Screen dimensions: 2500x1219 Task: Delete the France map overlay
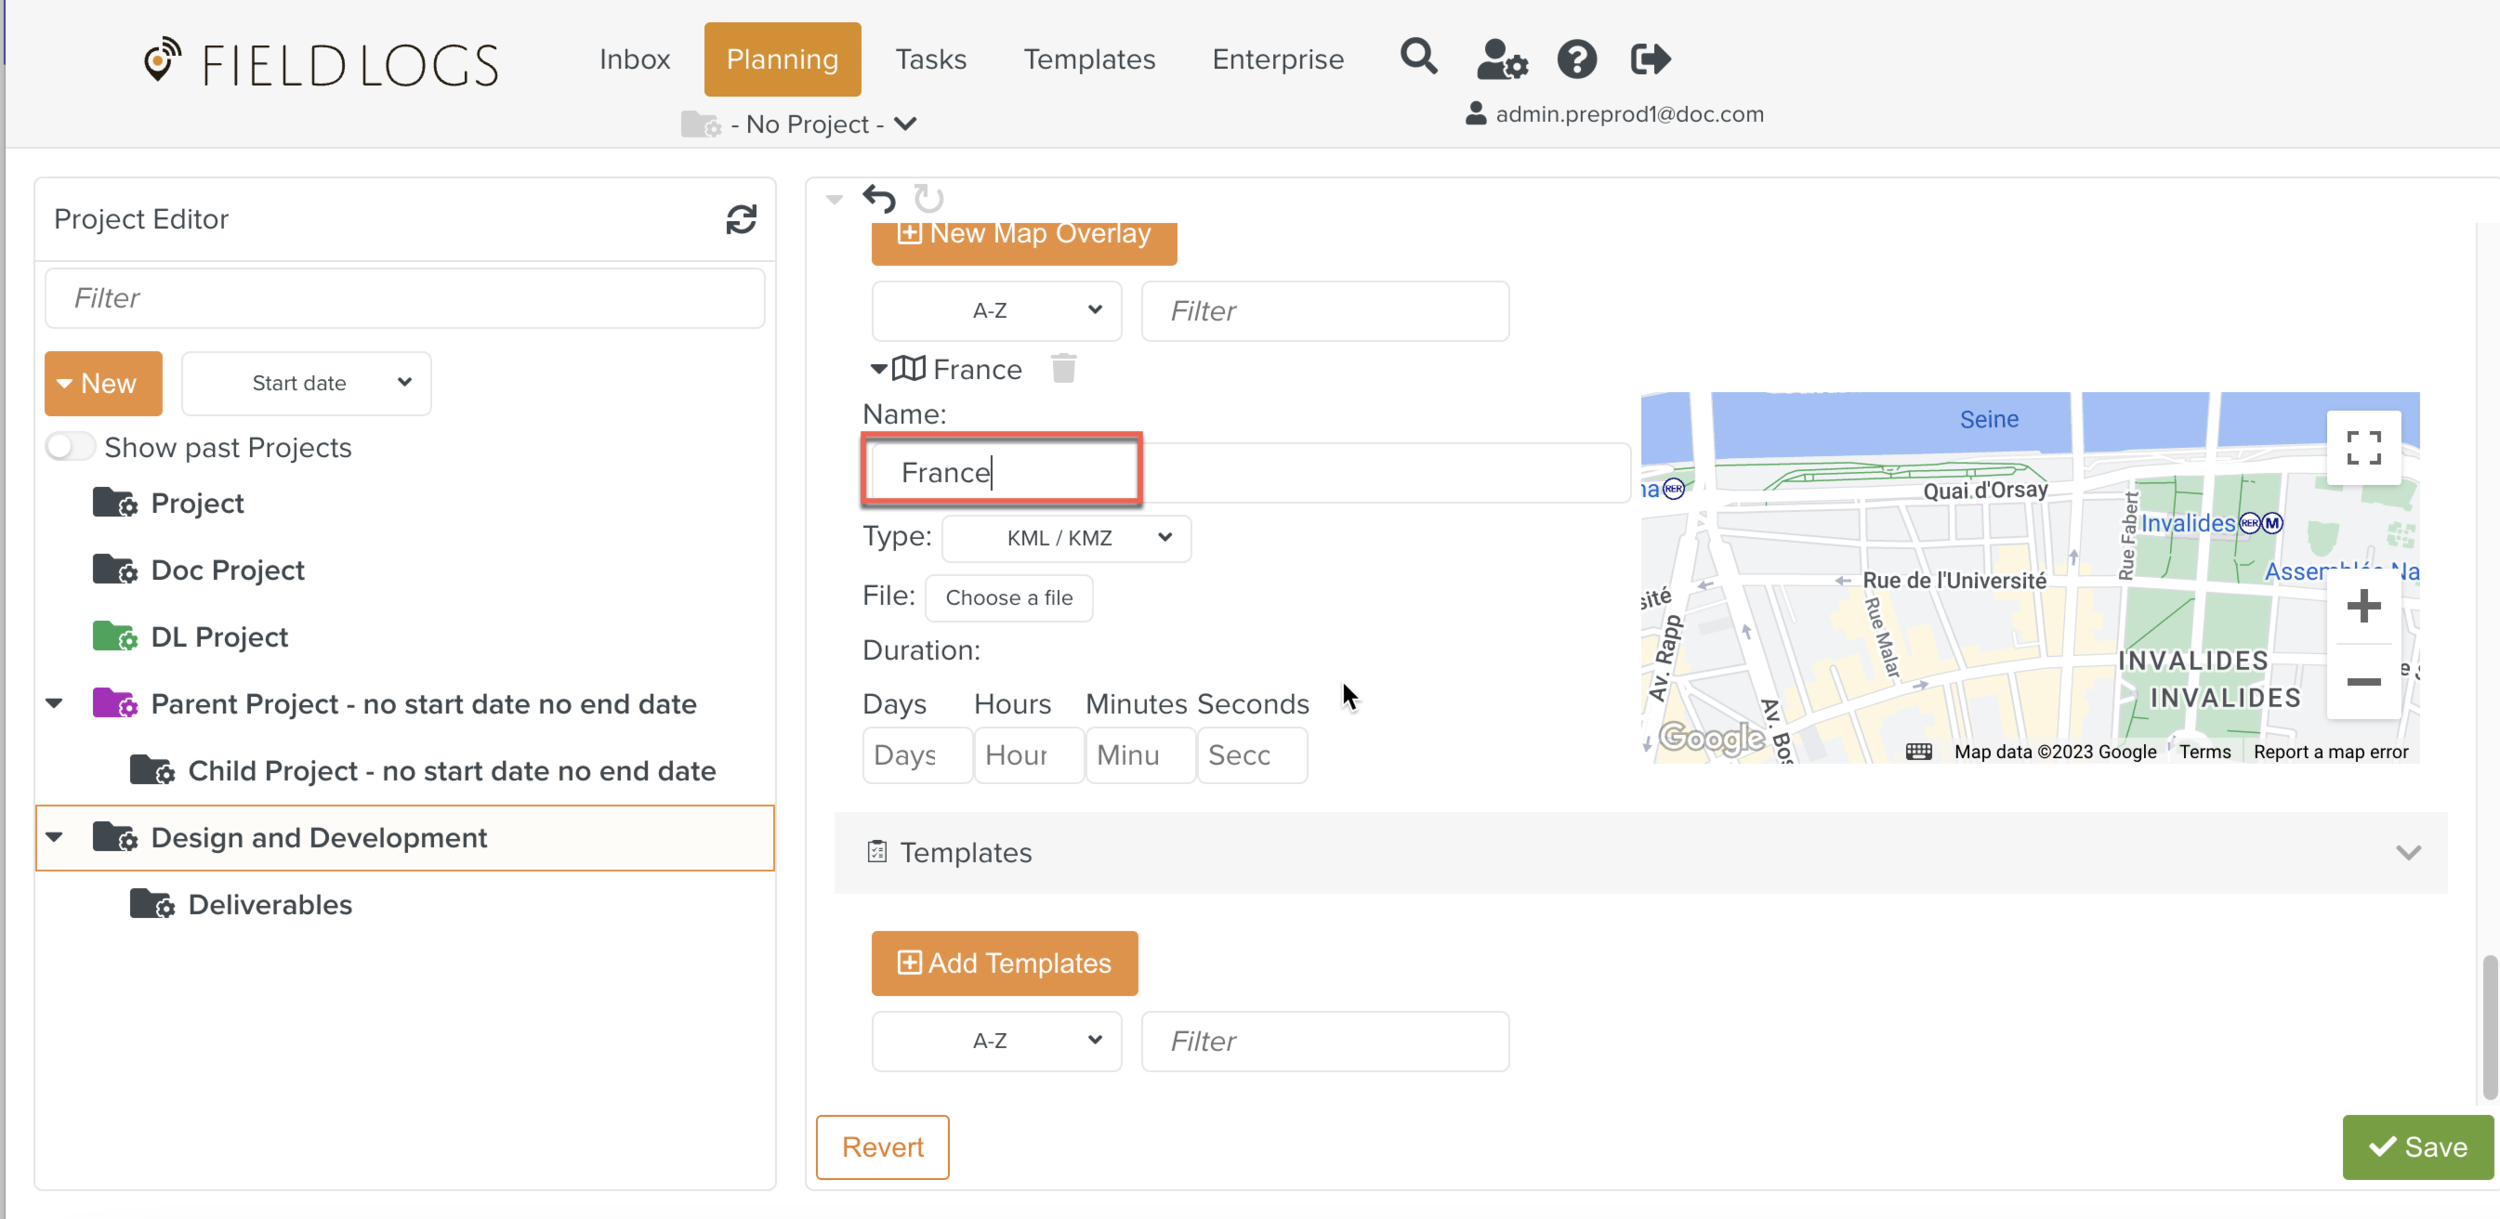[x=1063, y=369]
